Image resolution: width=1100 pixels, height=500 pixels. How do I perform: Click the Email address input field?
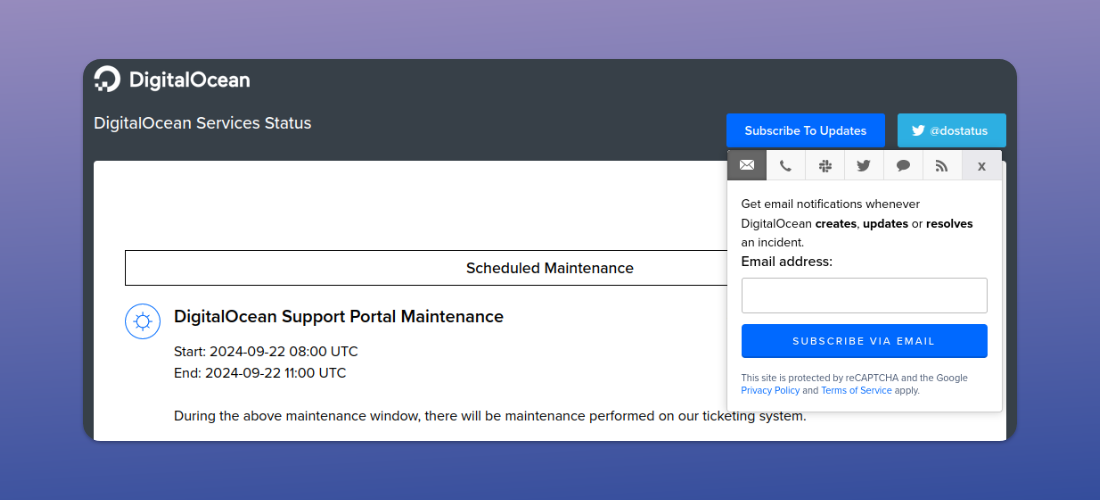click(864, 295)
